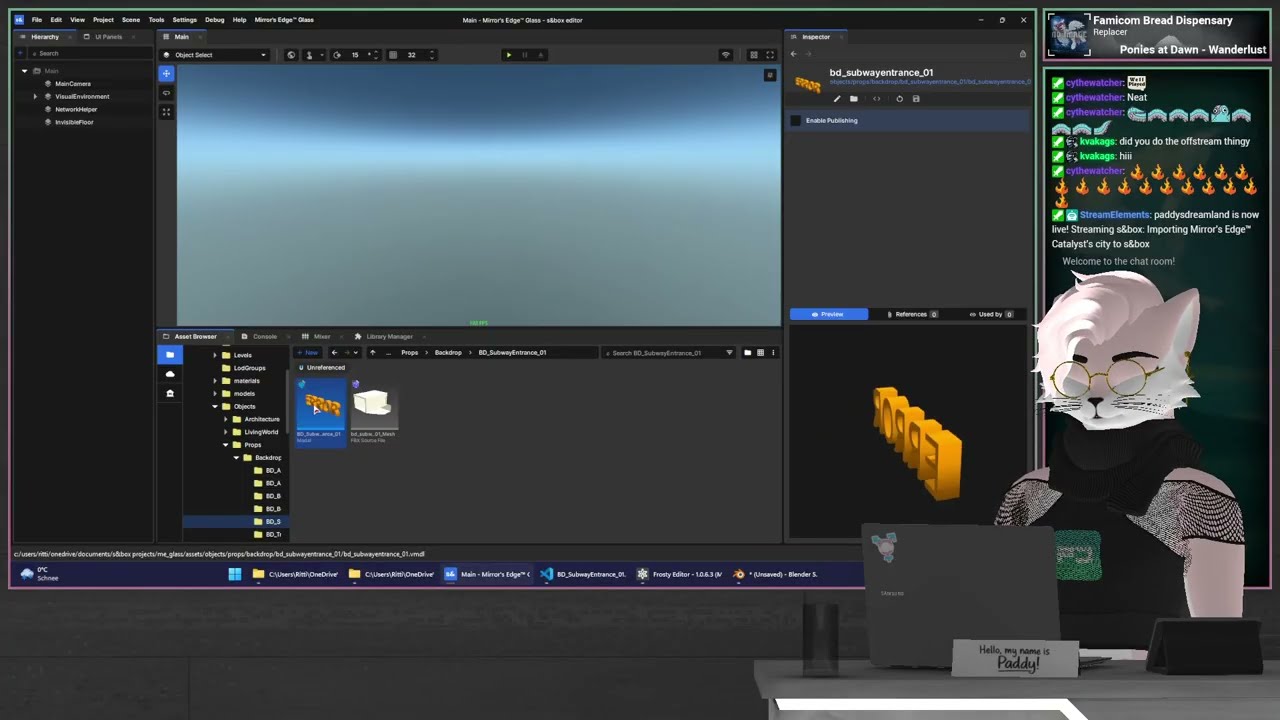Open the Edit menu
Image resolution: width=1280 pixels, height=720 pixels.
click(56, 20)
